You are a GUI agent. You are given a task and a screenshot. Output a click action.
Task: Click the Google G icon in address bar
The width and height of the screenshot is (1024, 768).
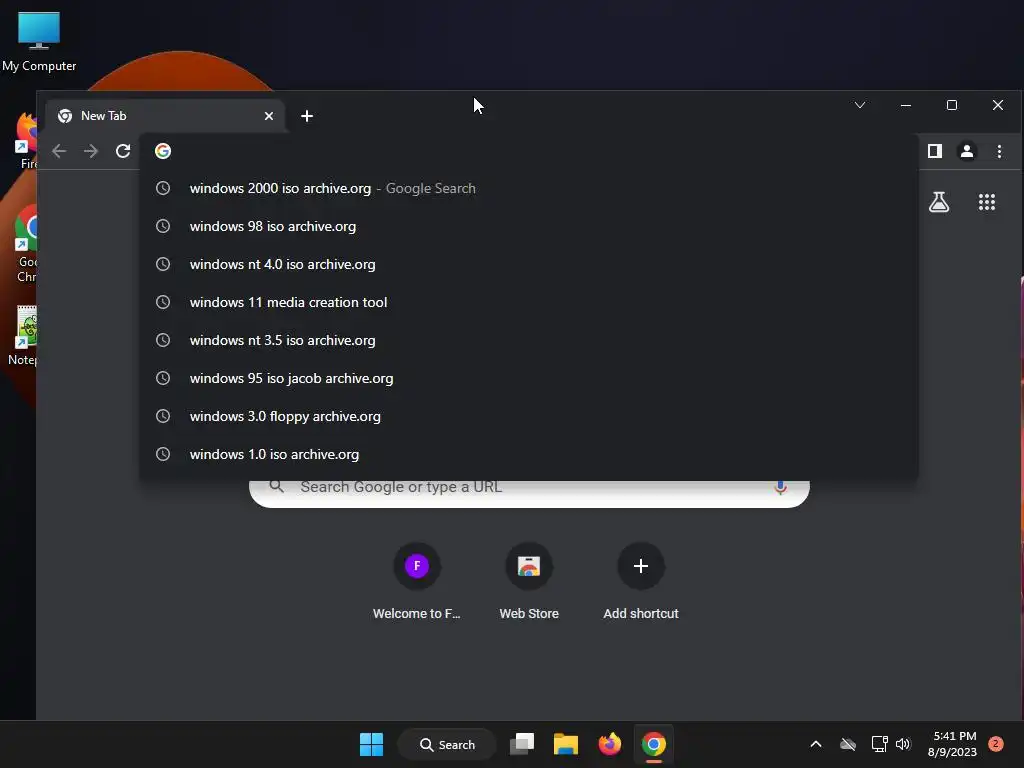[163, 152]
